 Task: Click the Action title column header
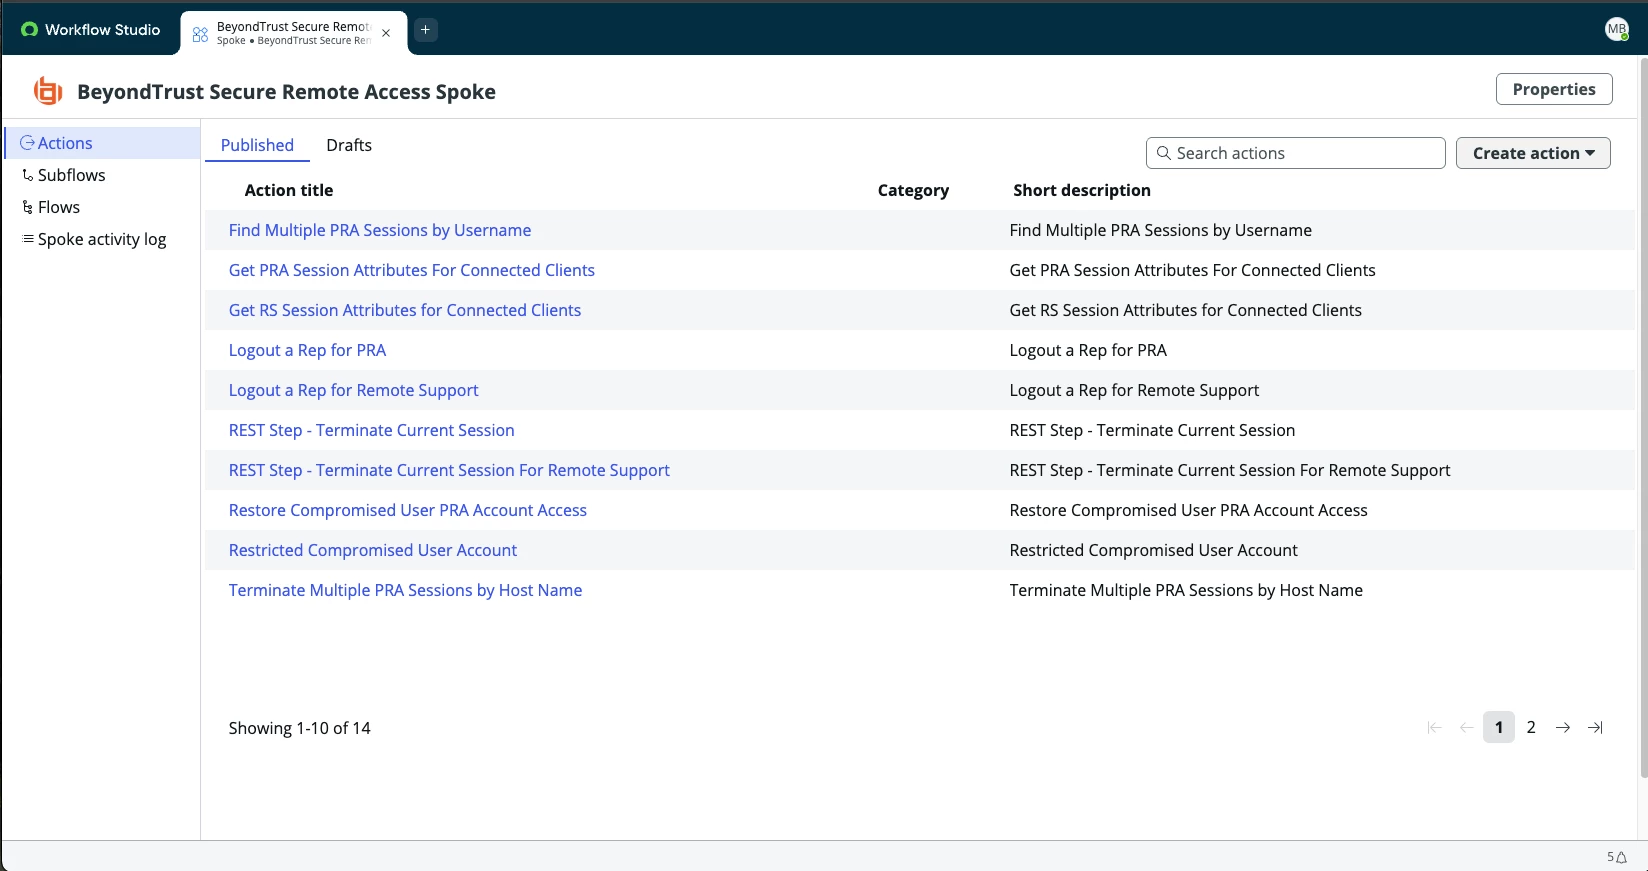[289, 190]
